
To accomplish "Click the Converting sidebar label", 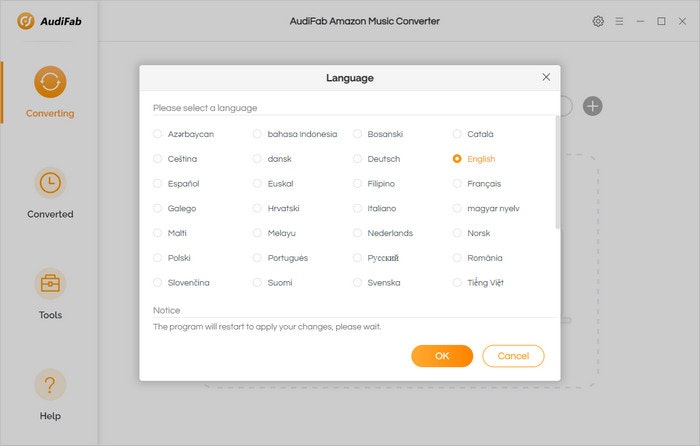I will pos(50,113).
